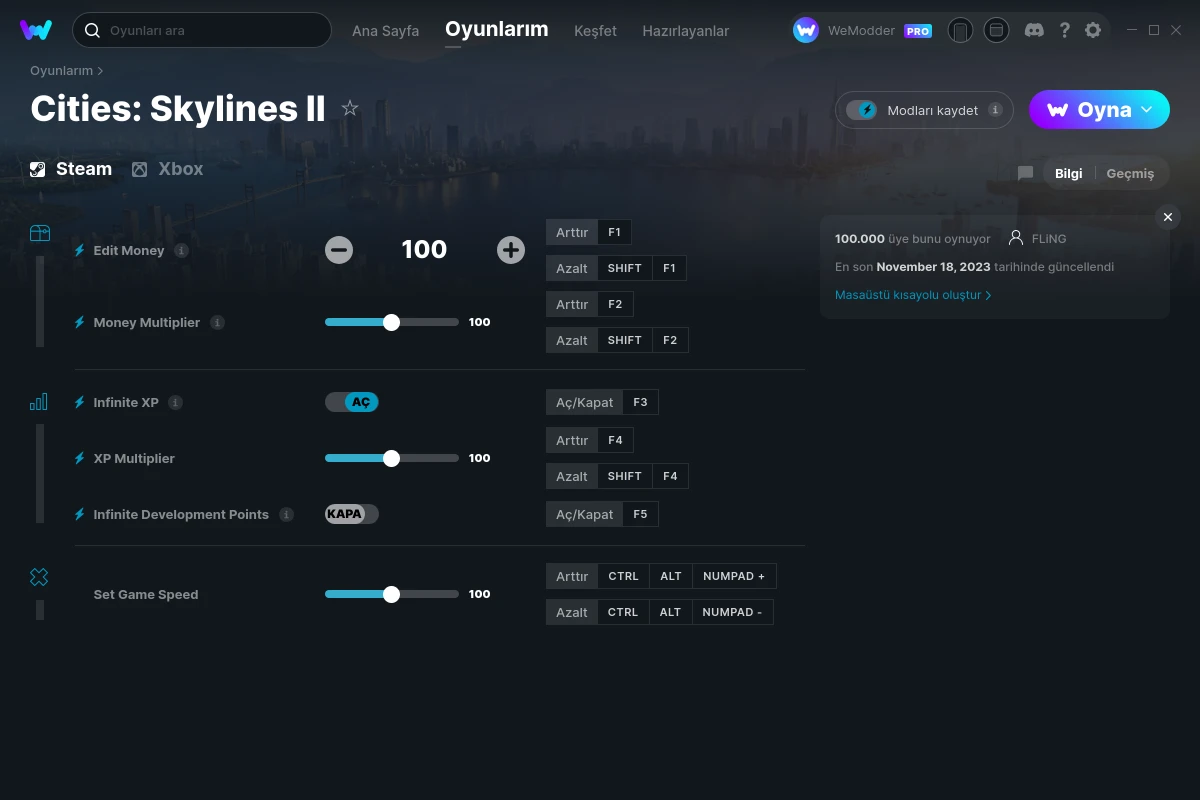This screenshot has width=1200, height=800.
Task: Favorite Cities: Skylines II with the star
Action: coord(350,108)
